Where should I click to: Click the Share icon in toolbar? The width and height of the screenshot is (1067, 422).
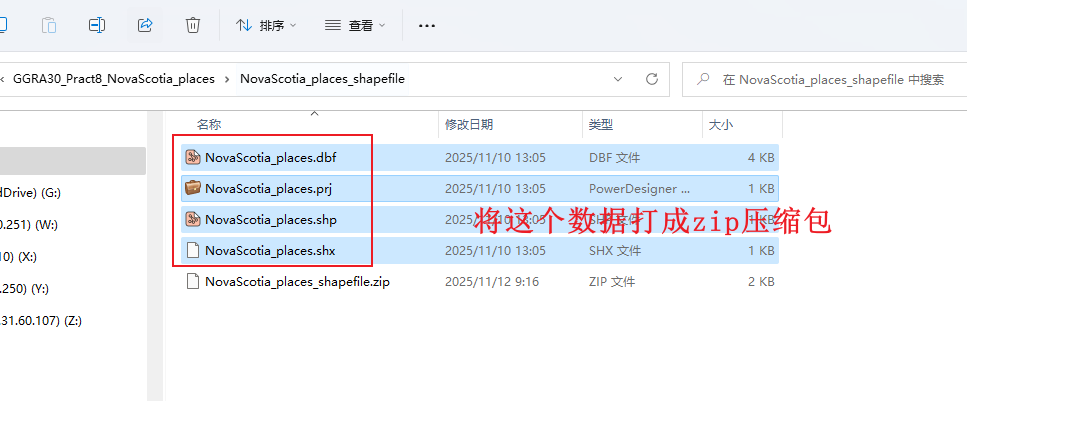(144, 25)
